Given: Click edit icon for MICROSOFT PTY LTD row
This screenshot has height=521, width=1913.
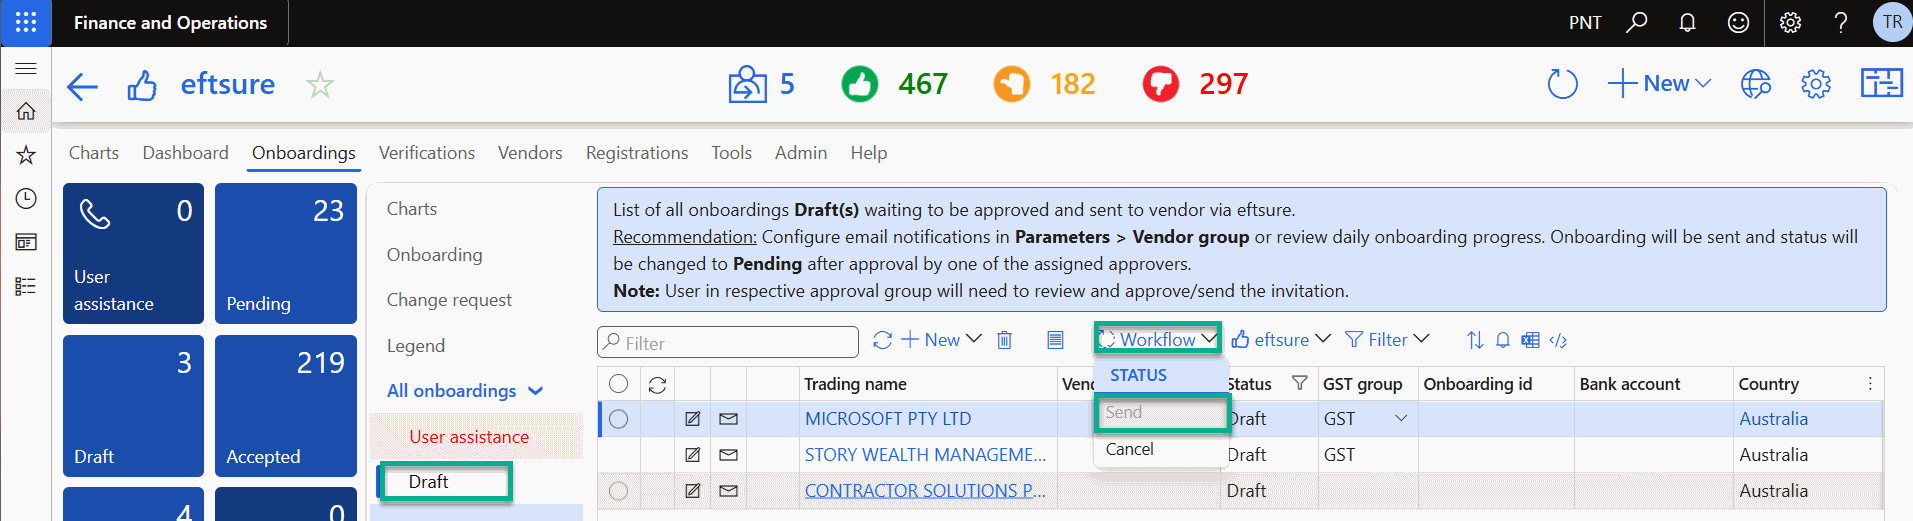Looking at the screenshot, I should [x=692, y=419].
